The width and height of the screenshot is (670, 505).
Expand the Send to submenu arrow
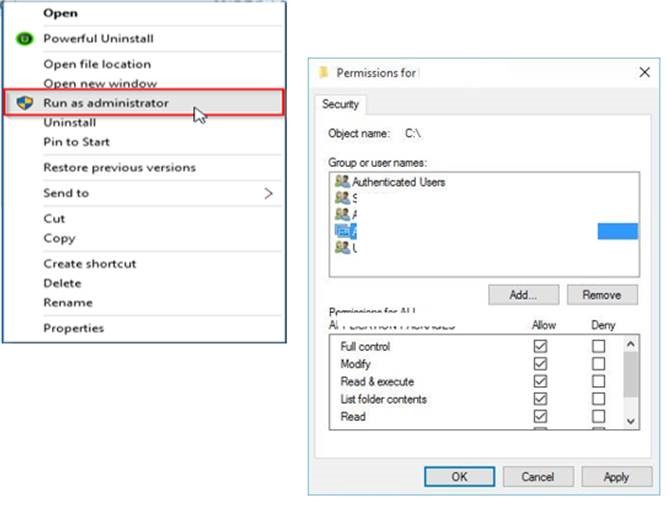(x=268, y=194)
